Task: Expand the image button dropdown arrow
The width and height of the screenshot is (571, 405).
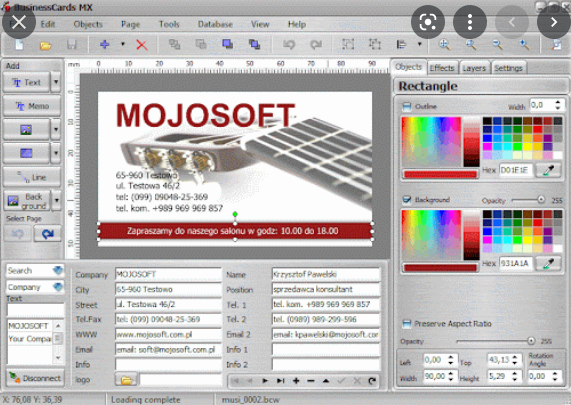Action: coord(56,129)
